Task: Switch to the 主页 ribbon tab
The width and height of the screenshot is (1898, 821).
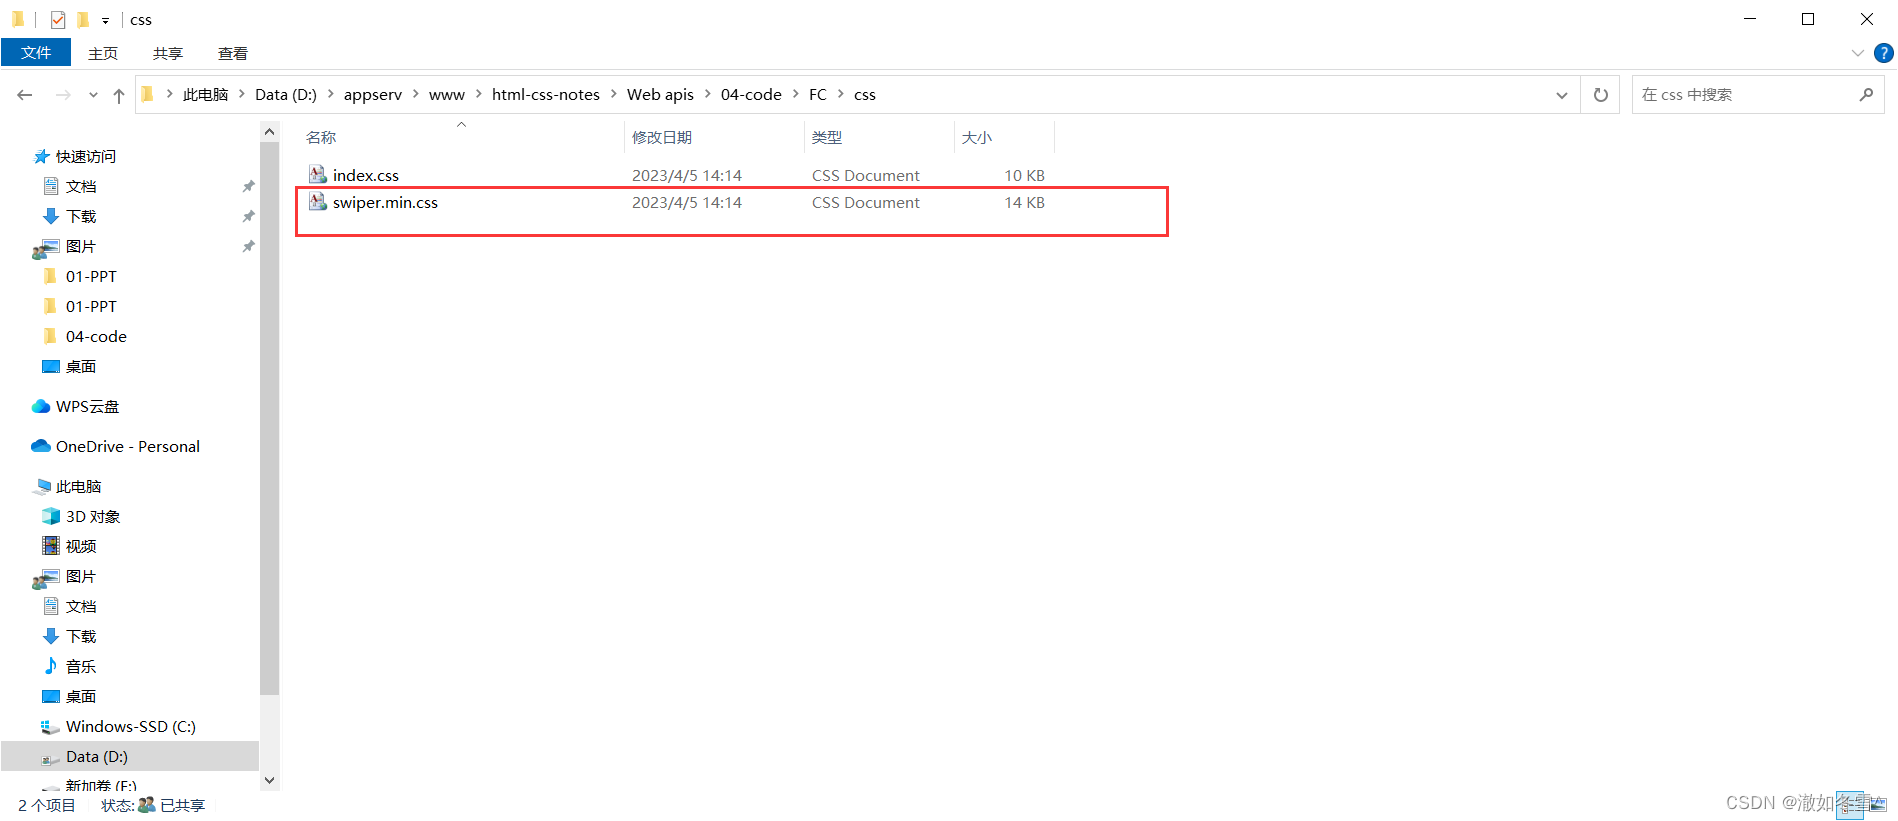Action: click(x=103, y=53)
